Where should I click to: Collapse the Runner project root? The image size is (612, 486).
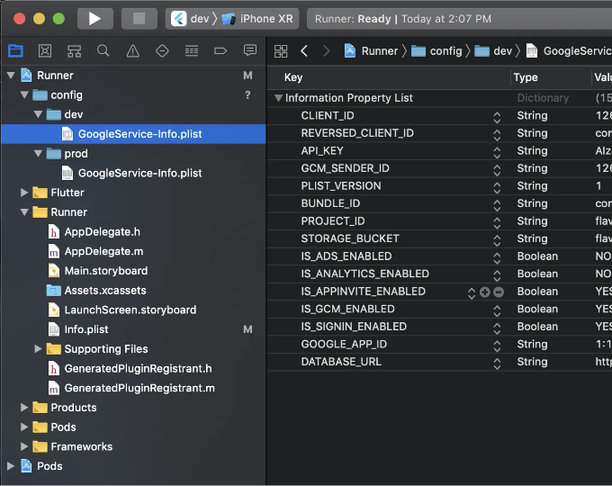11,75
